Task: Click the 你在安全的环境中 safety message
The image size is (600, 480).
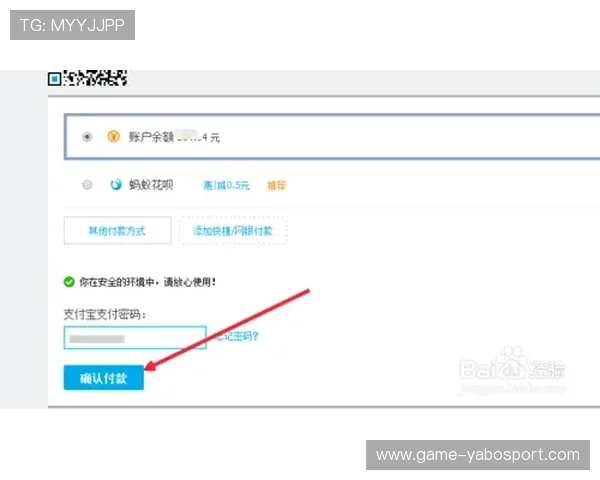Action: (x=148, y=282)
